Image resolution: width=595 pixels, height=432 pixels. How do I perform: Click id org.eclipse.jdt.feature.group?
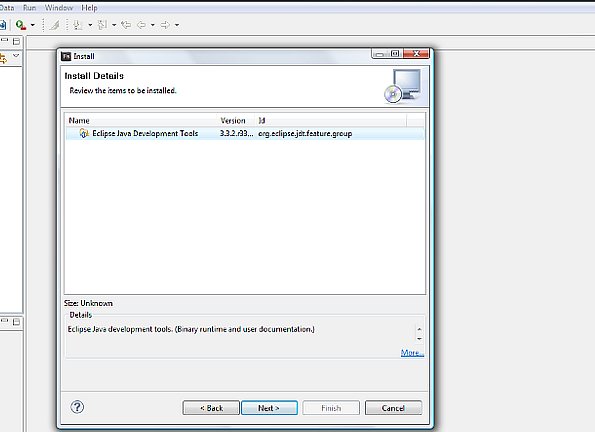(305, 134)
